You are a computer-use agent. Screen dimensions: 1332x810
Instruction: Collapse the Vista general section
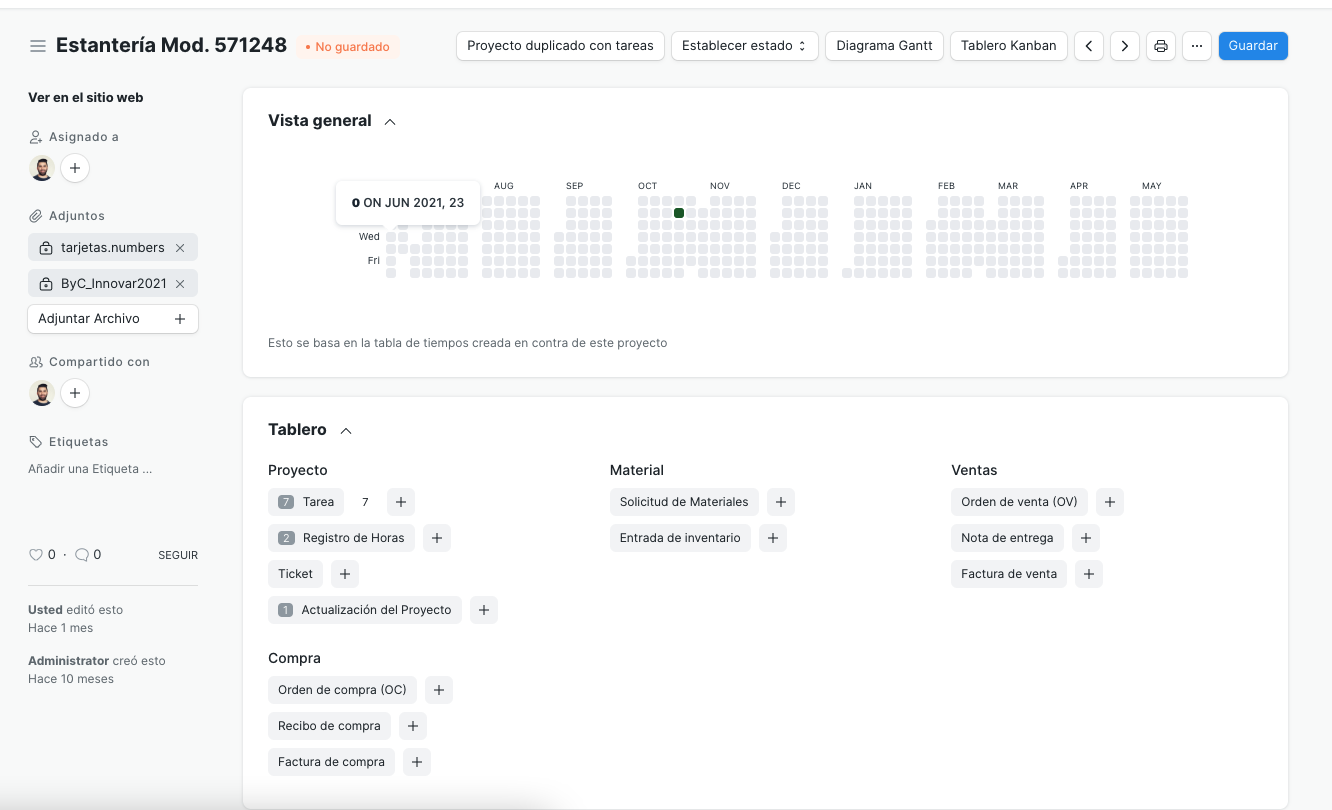click(x=390, y=121)
